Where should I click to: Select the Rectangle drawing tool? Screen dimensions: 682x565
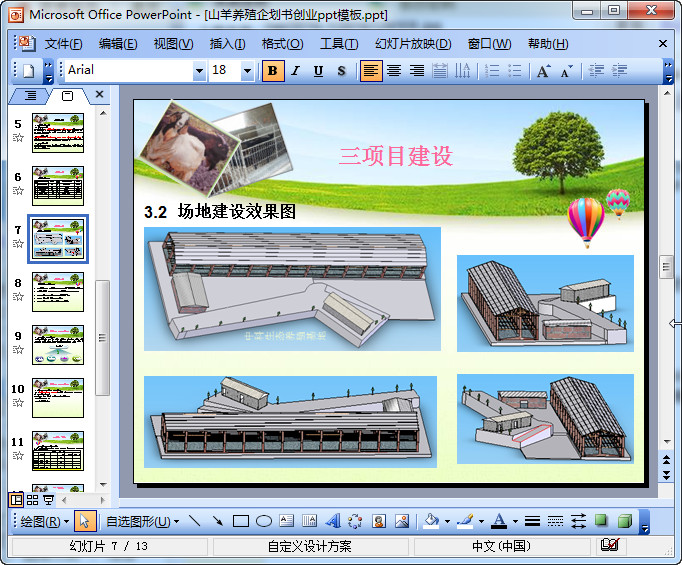pos(241,521)
